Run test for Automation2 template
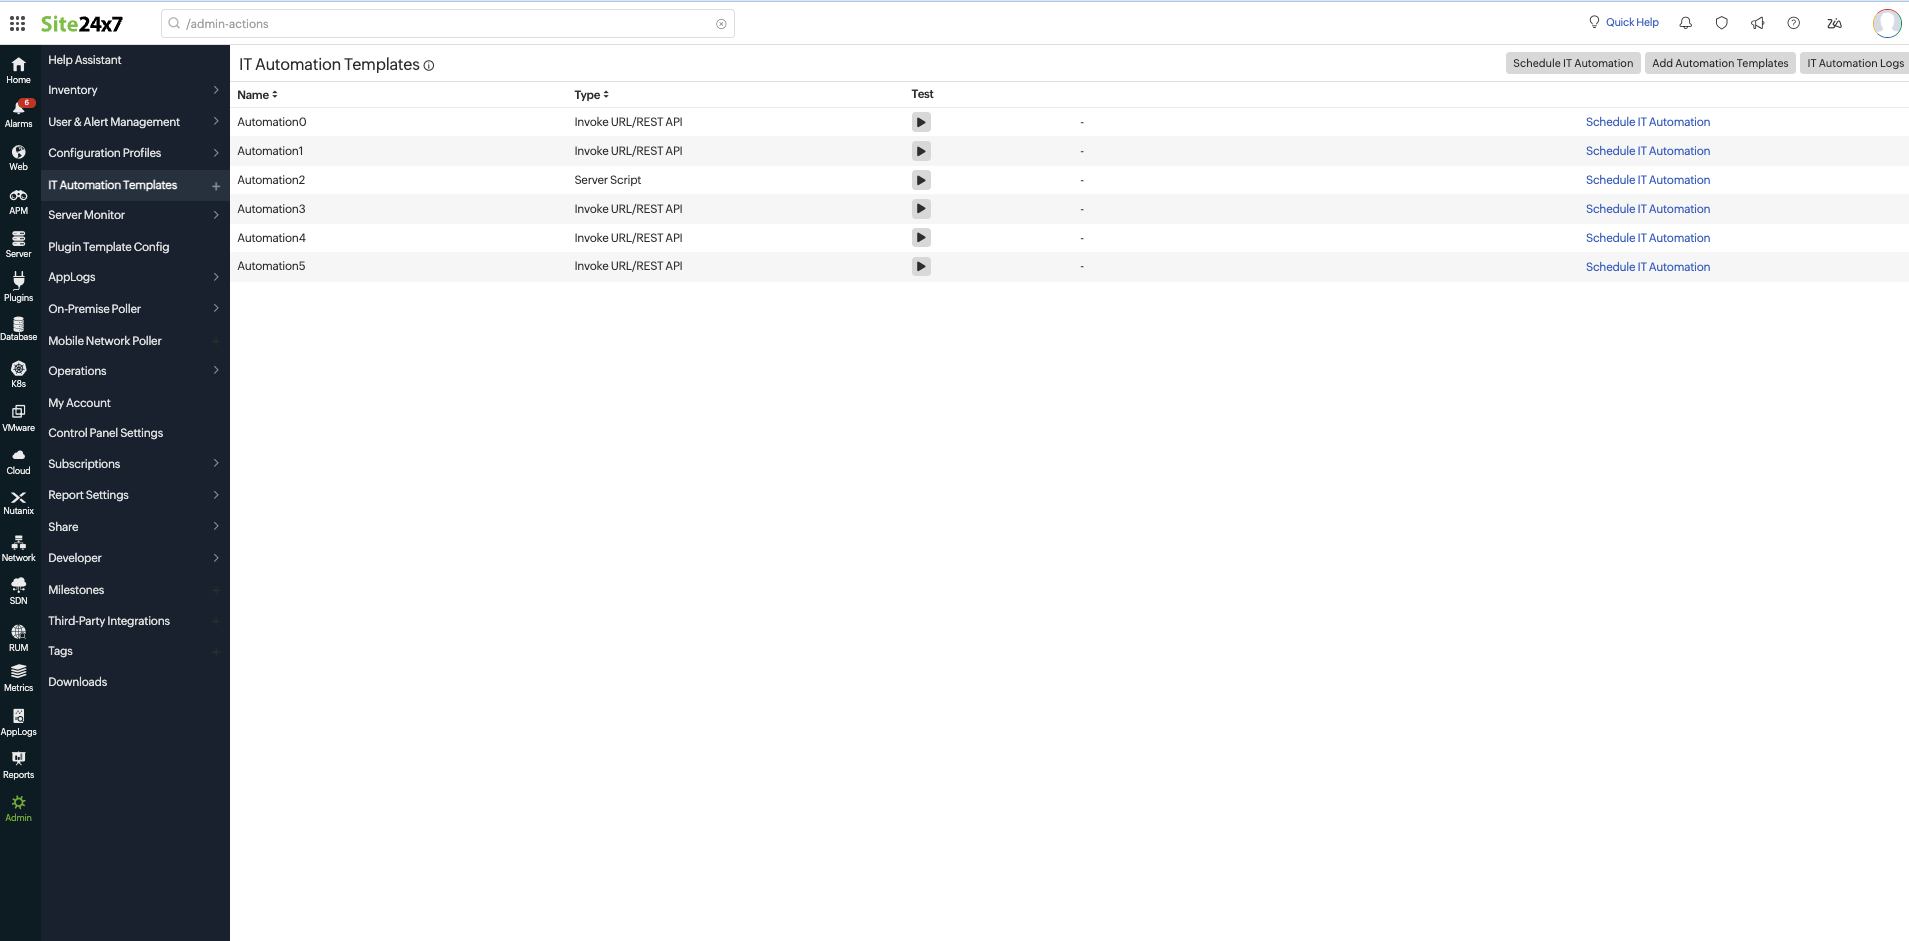This screenshot has height=941, width=1909. (921, 180)
